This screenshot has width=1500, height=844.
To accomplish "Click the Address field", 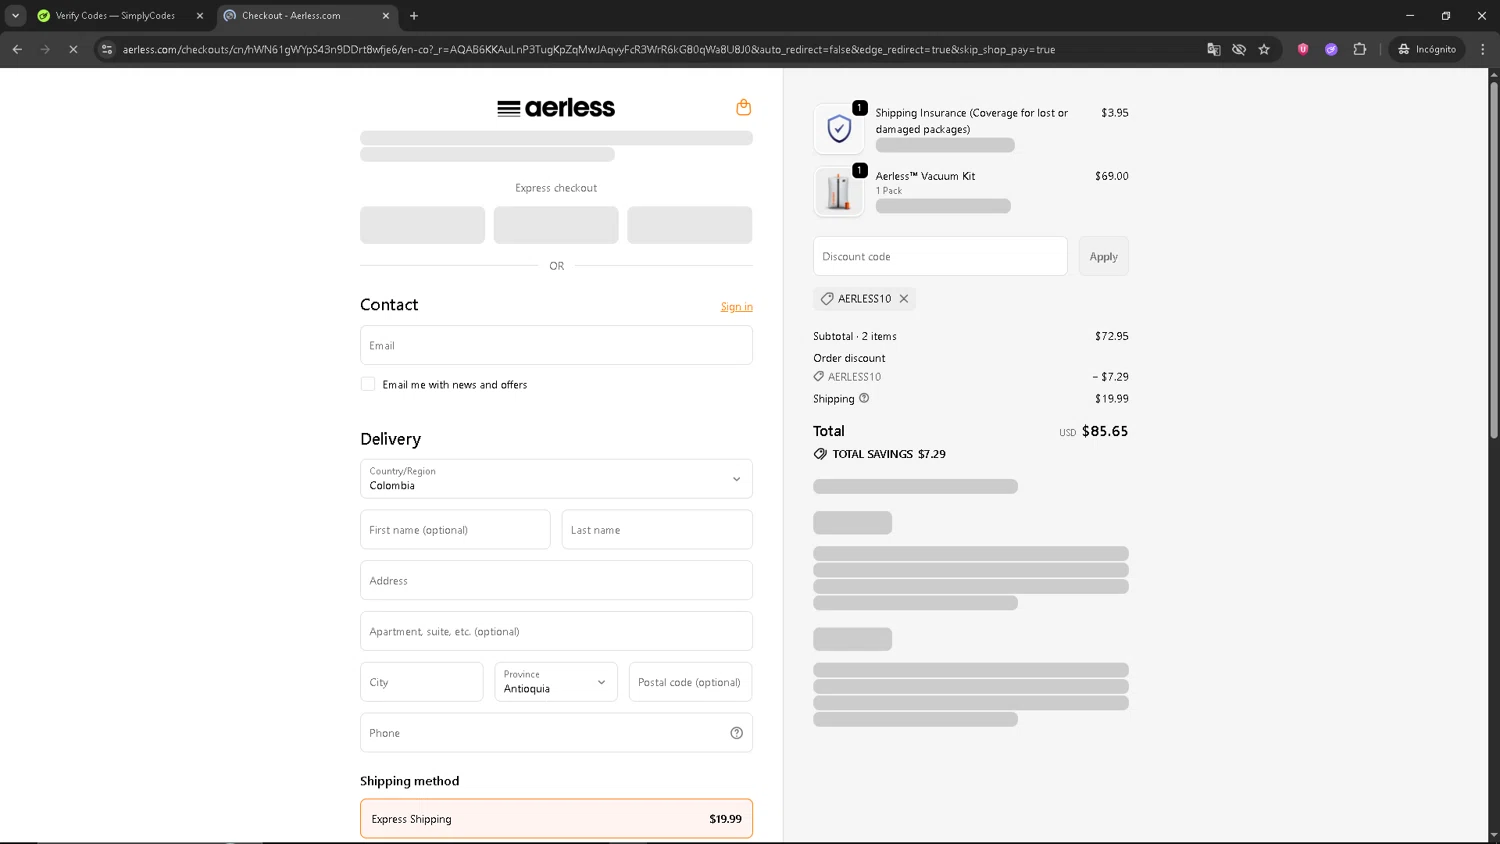I will coord(556,581).
